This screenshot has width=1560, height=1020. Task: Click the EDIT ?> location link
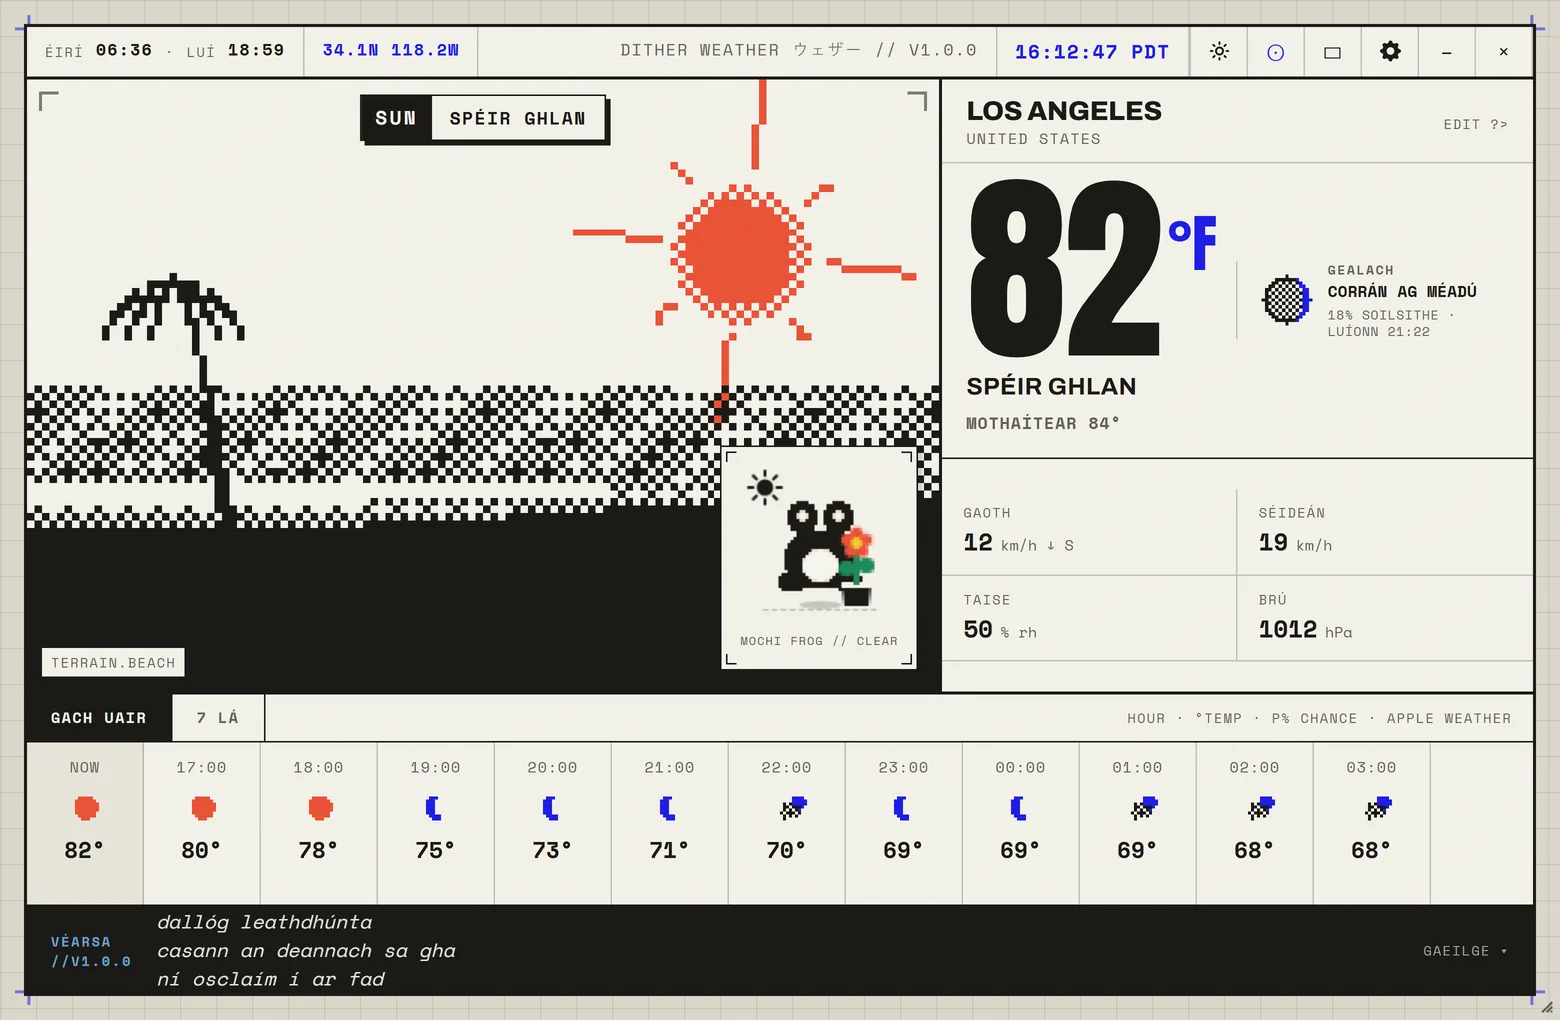click(x=1475, y=125)
